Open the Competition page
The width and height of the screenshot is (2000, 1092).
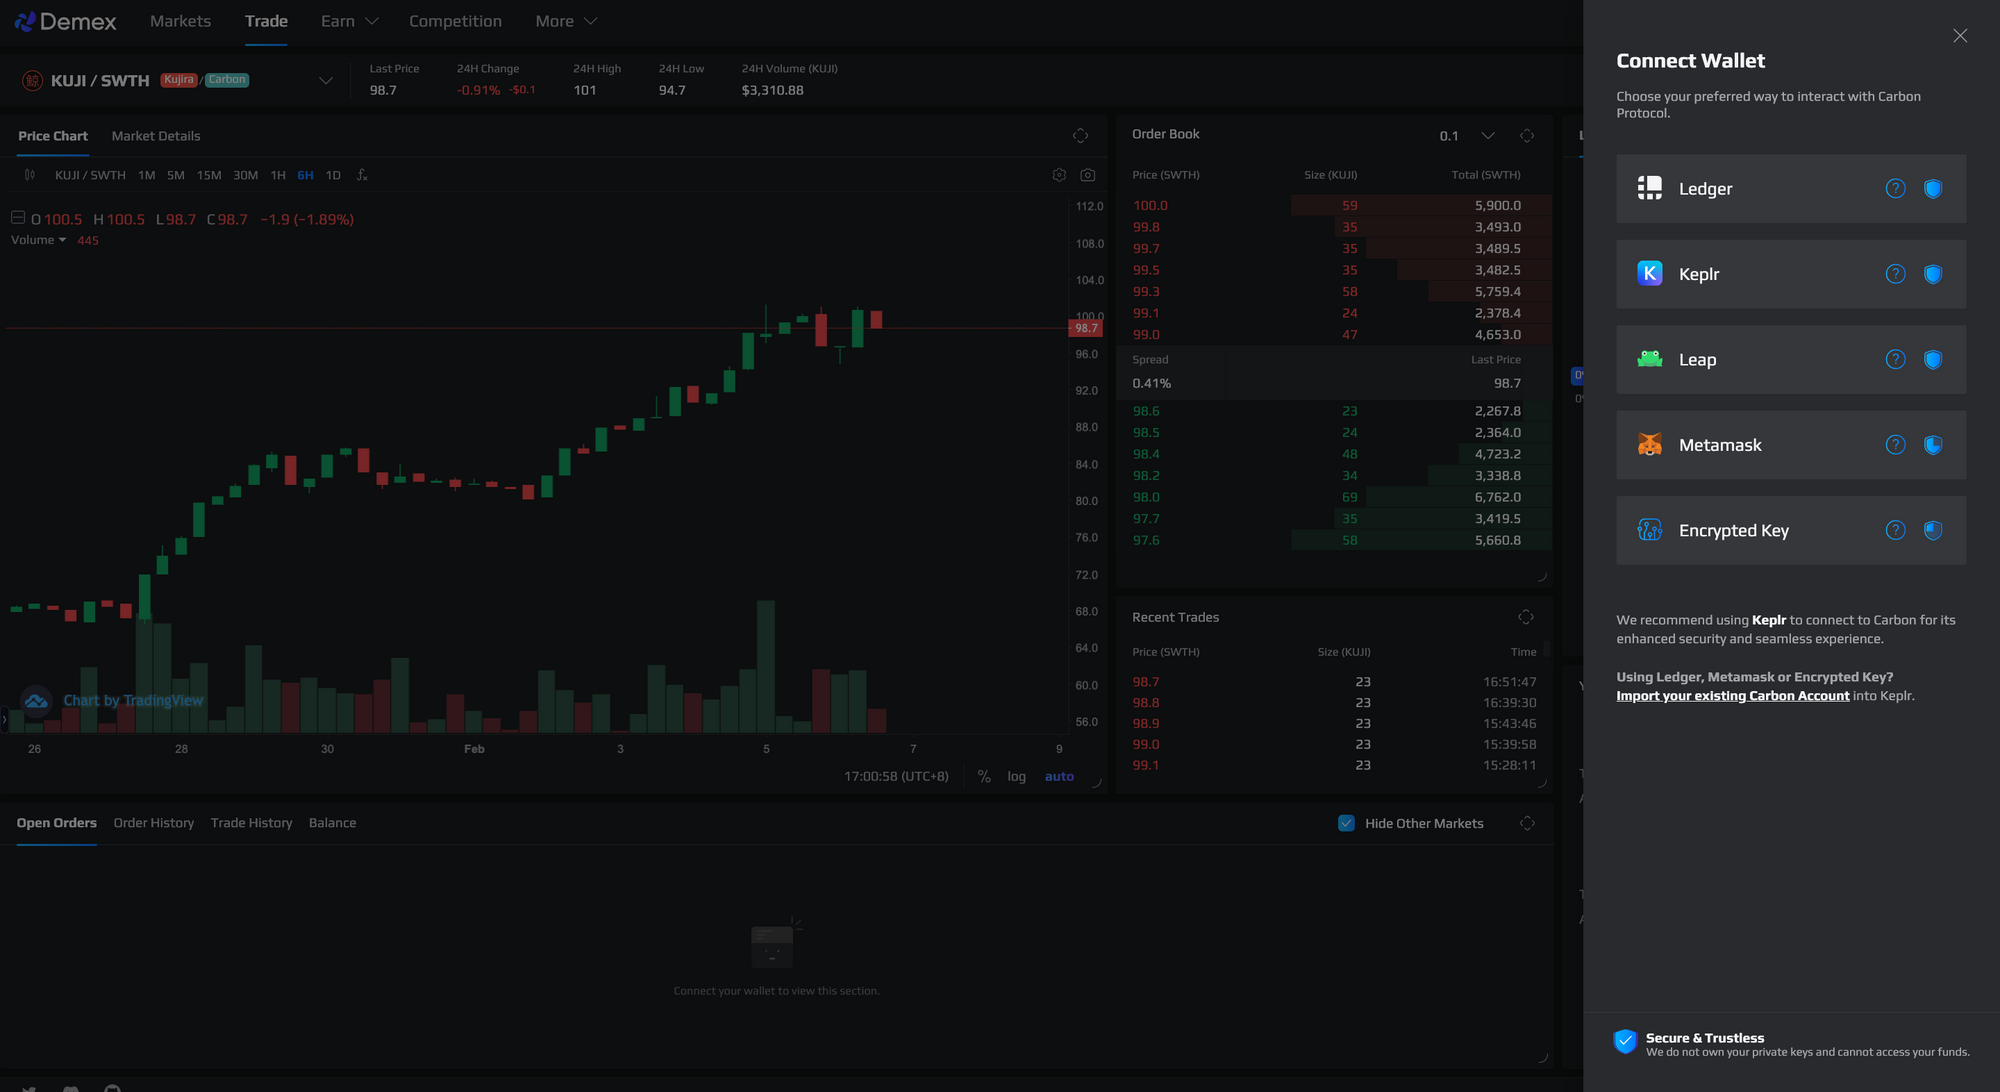click(455, 21)
